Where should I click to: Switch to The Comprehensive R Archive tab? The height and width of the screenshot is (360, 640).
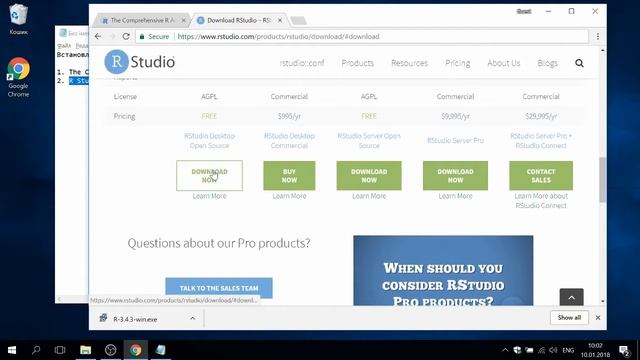pos(142,20)
